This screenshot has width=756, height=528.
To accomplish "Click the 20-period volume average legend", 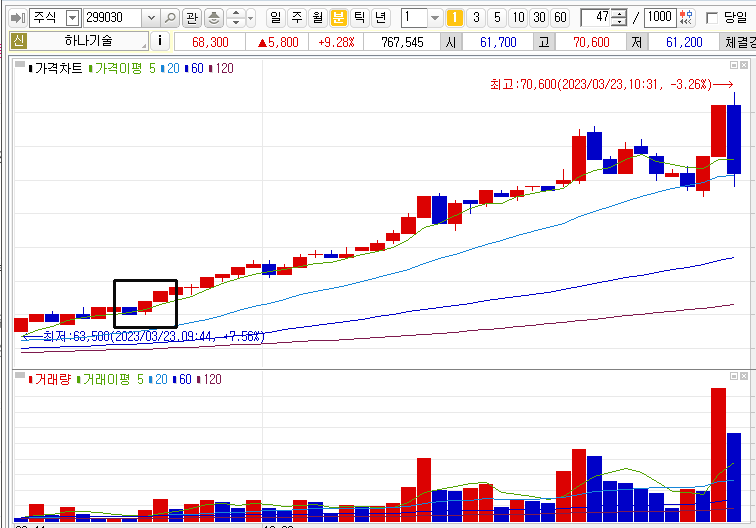I will click(158, 379).
